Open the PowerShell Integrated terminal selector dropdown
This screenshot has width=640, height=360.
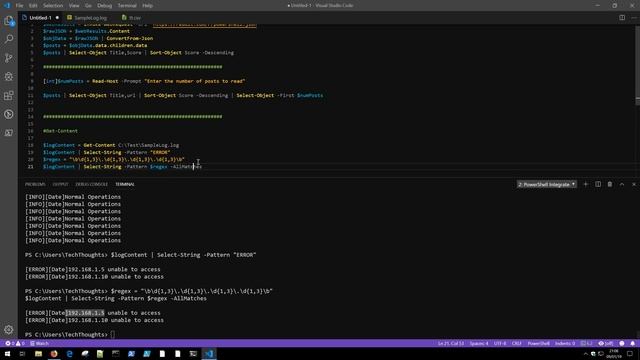[x=547, y=184]
